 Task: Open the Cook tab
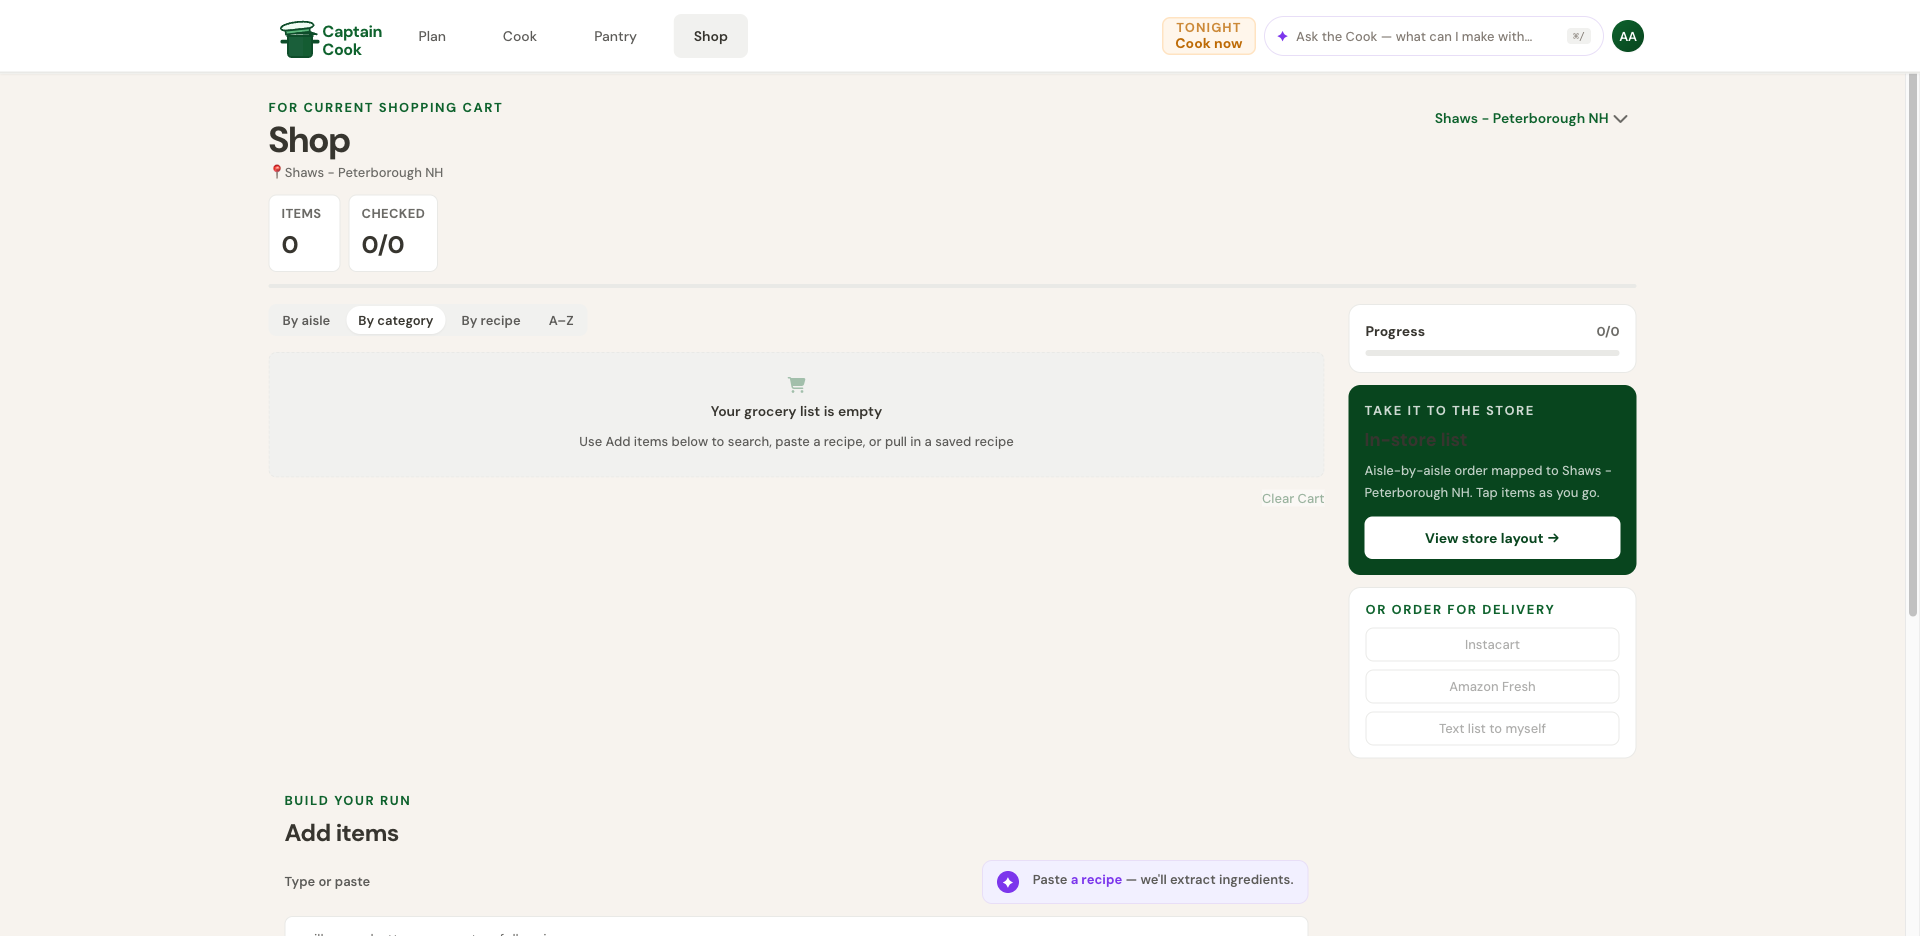coord(519,36)
